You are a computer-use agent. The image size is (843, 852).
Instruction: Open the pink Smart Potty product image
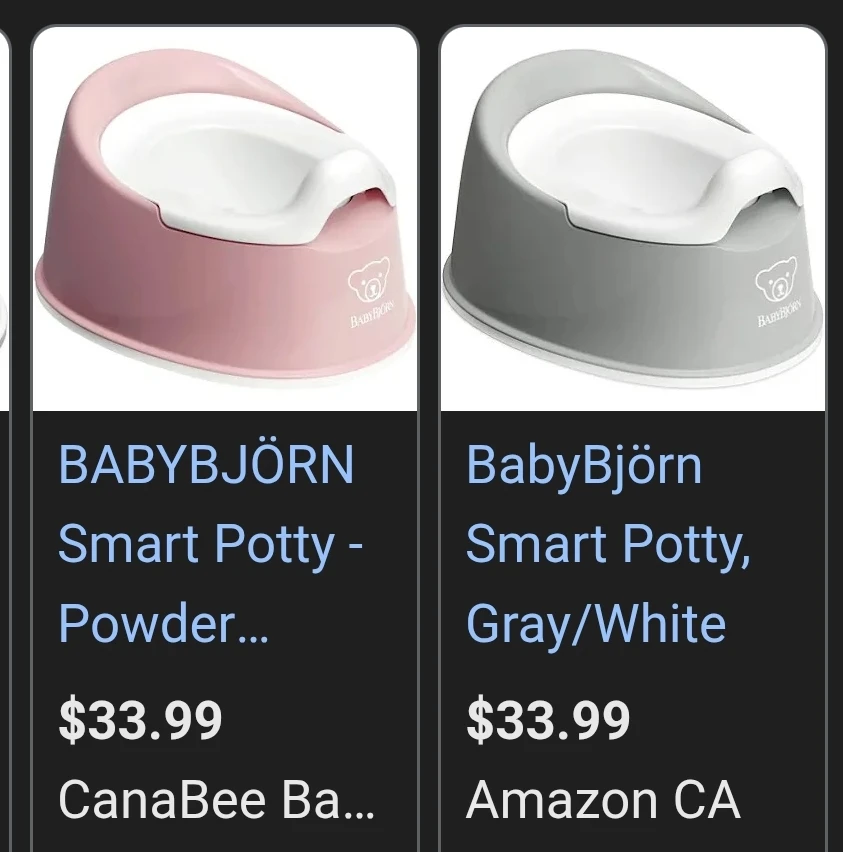pyautogui.click(x=225, y=219)
